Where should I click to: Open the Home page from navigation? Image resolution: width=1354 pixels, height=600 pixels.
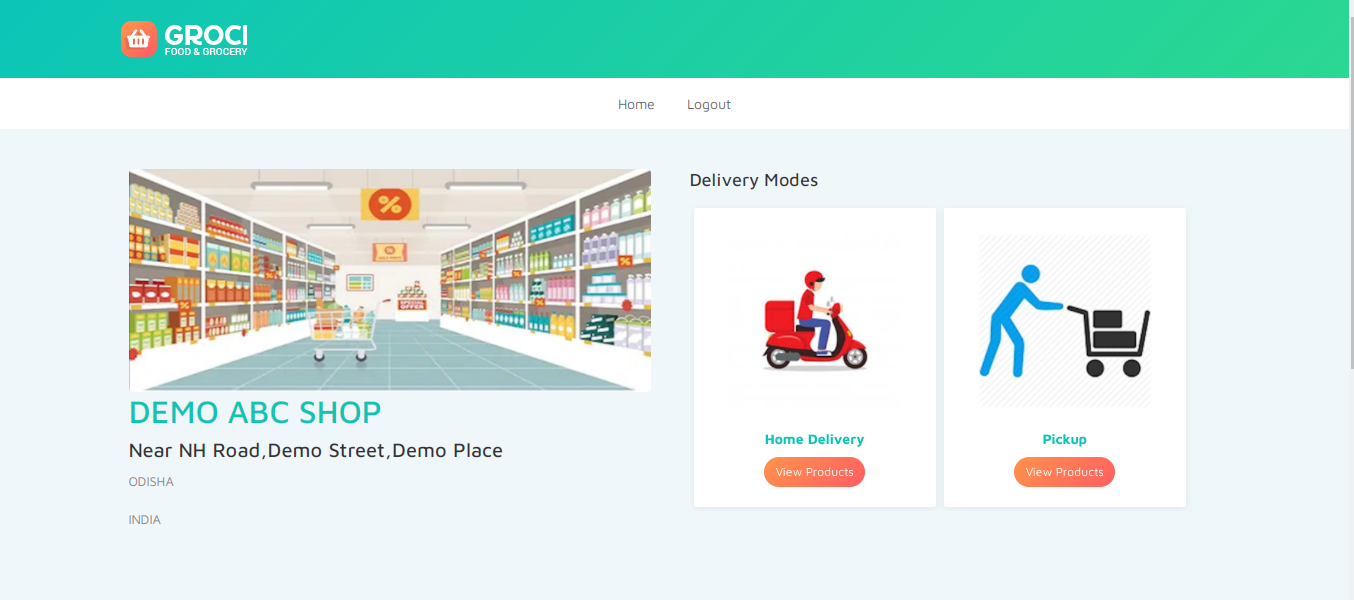pyautogui.click(x=636, y=104)
